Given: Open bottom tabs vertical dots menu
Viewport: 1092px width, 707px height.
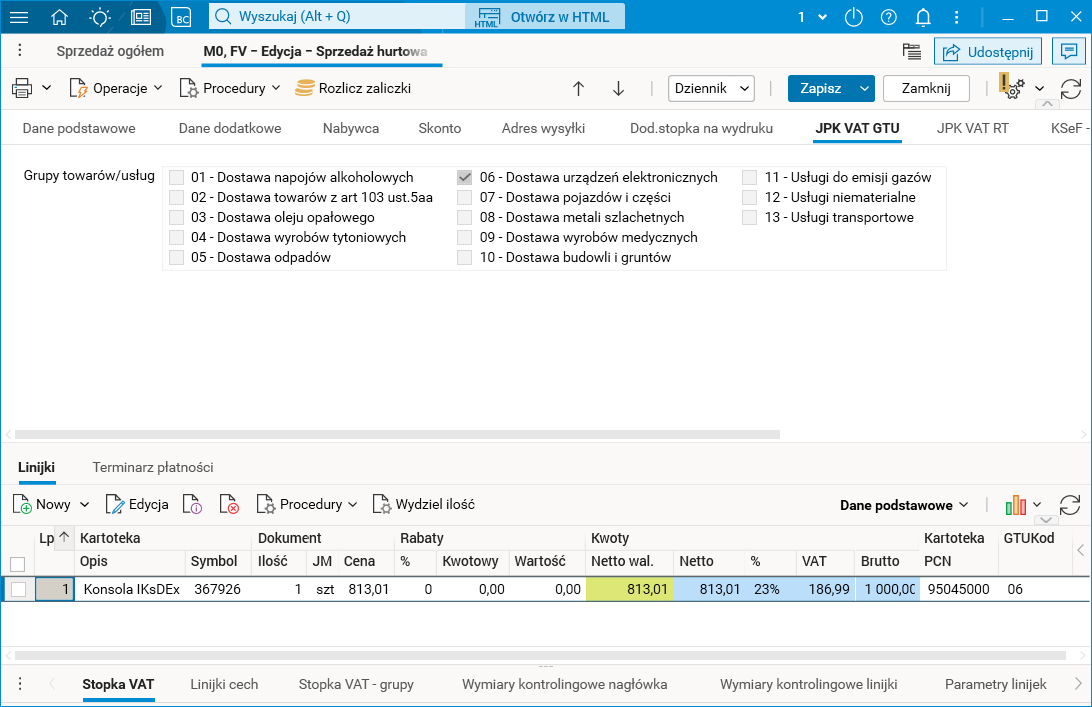Looking at the screenshot, I should pos(20,684).
